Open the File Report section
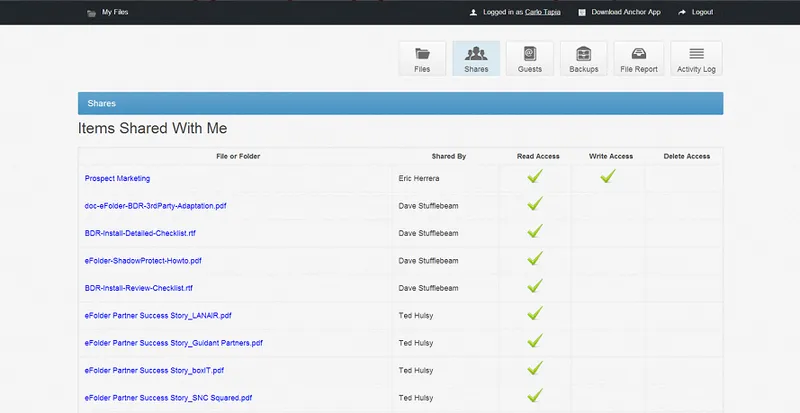This screenshot has height=413, width=800. click(639, 59)
